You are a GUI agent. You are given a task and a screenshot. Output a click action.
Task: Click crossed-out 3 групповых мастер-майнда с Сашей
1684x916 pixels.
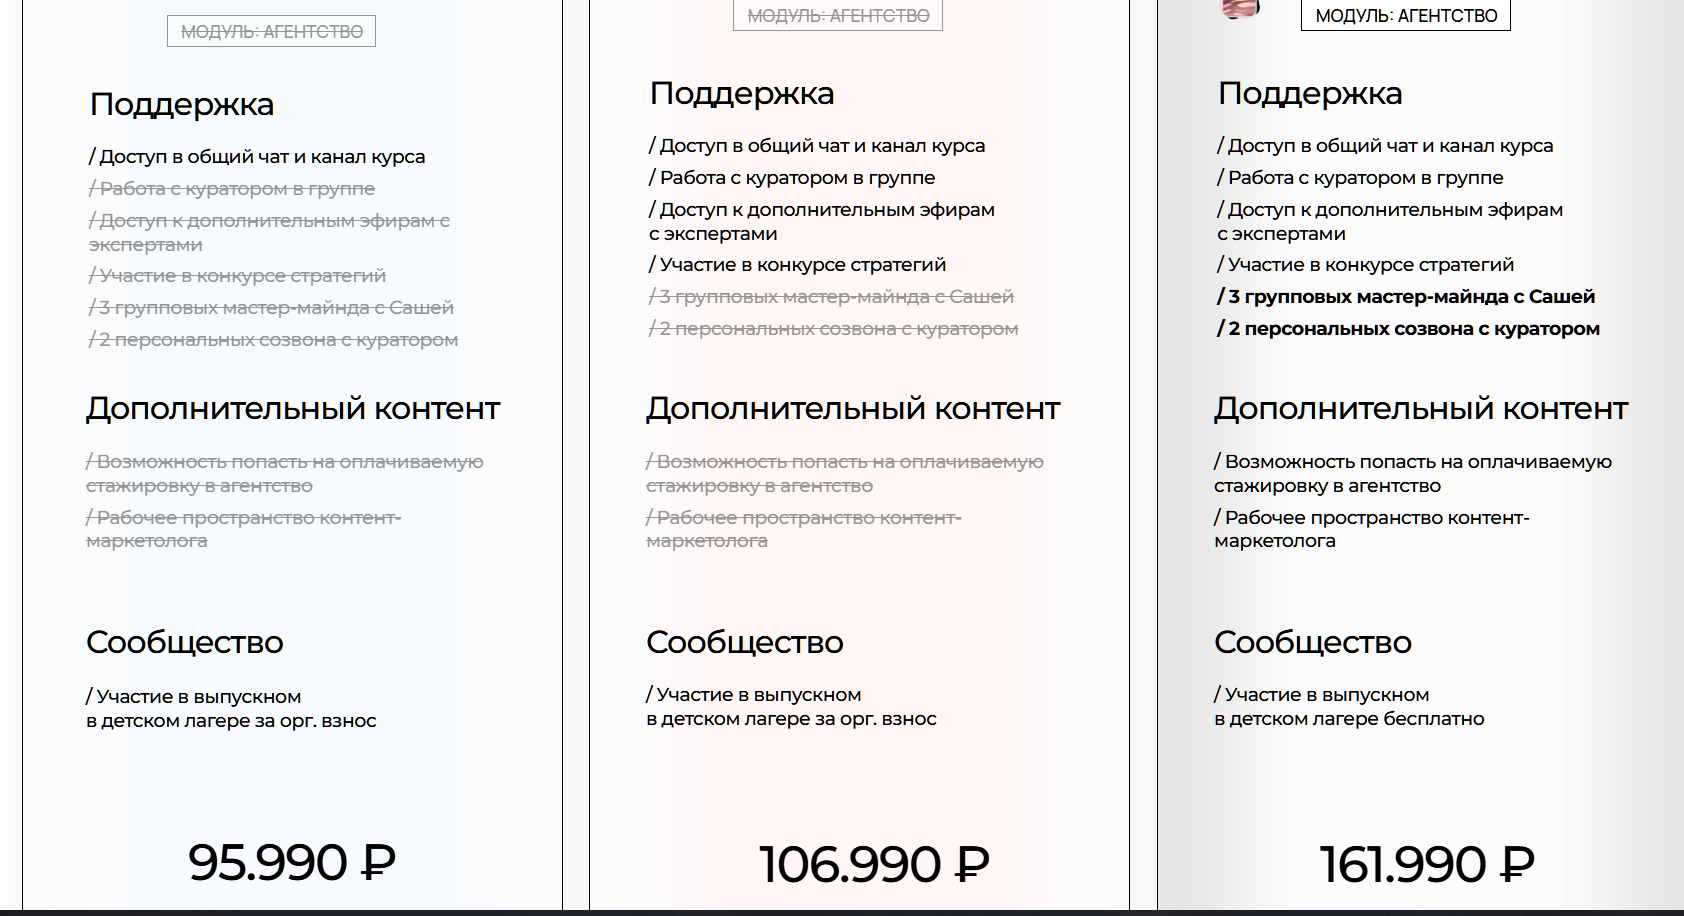click(828, 296)
